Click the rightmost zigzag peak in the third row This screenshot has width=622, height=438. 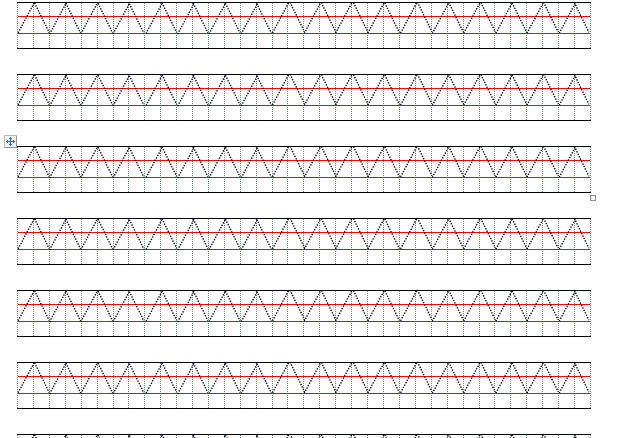click(x=575, y=148)
